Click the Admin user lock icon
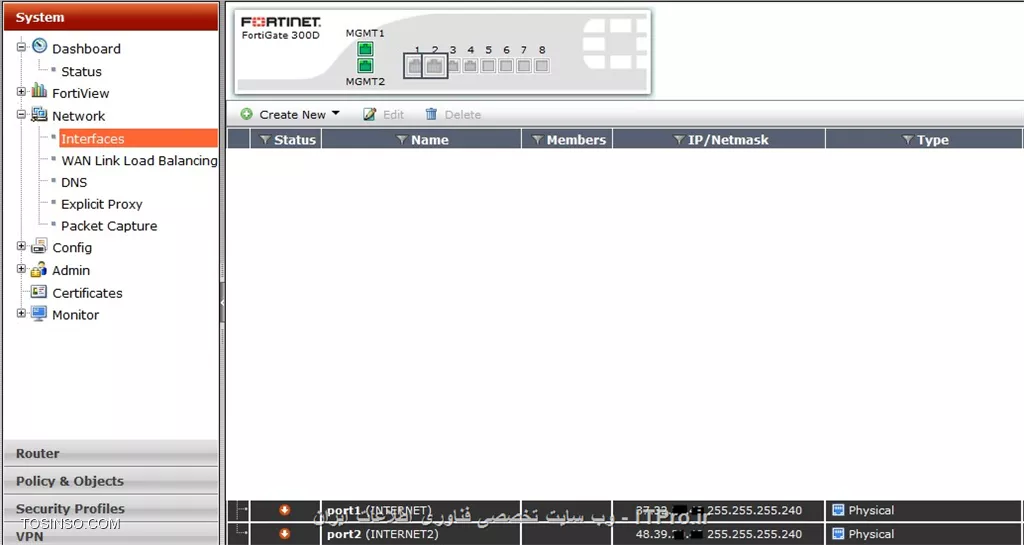 pyautogui.click(x=39, y=269)
